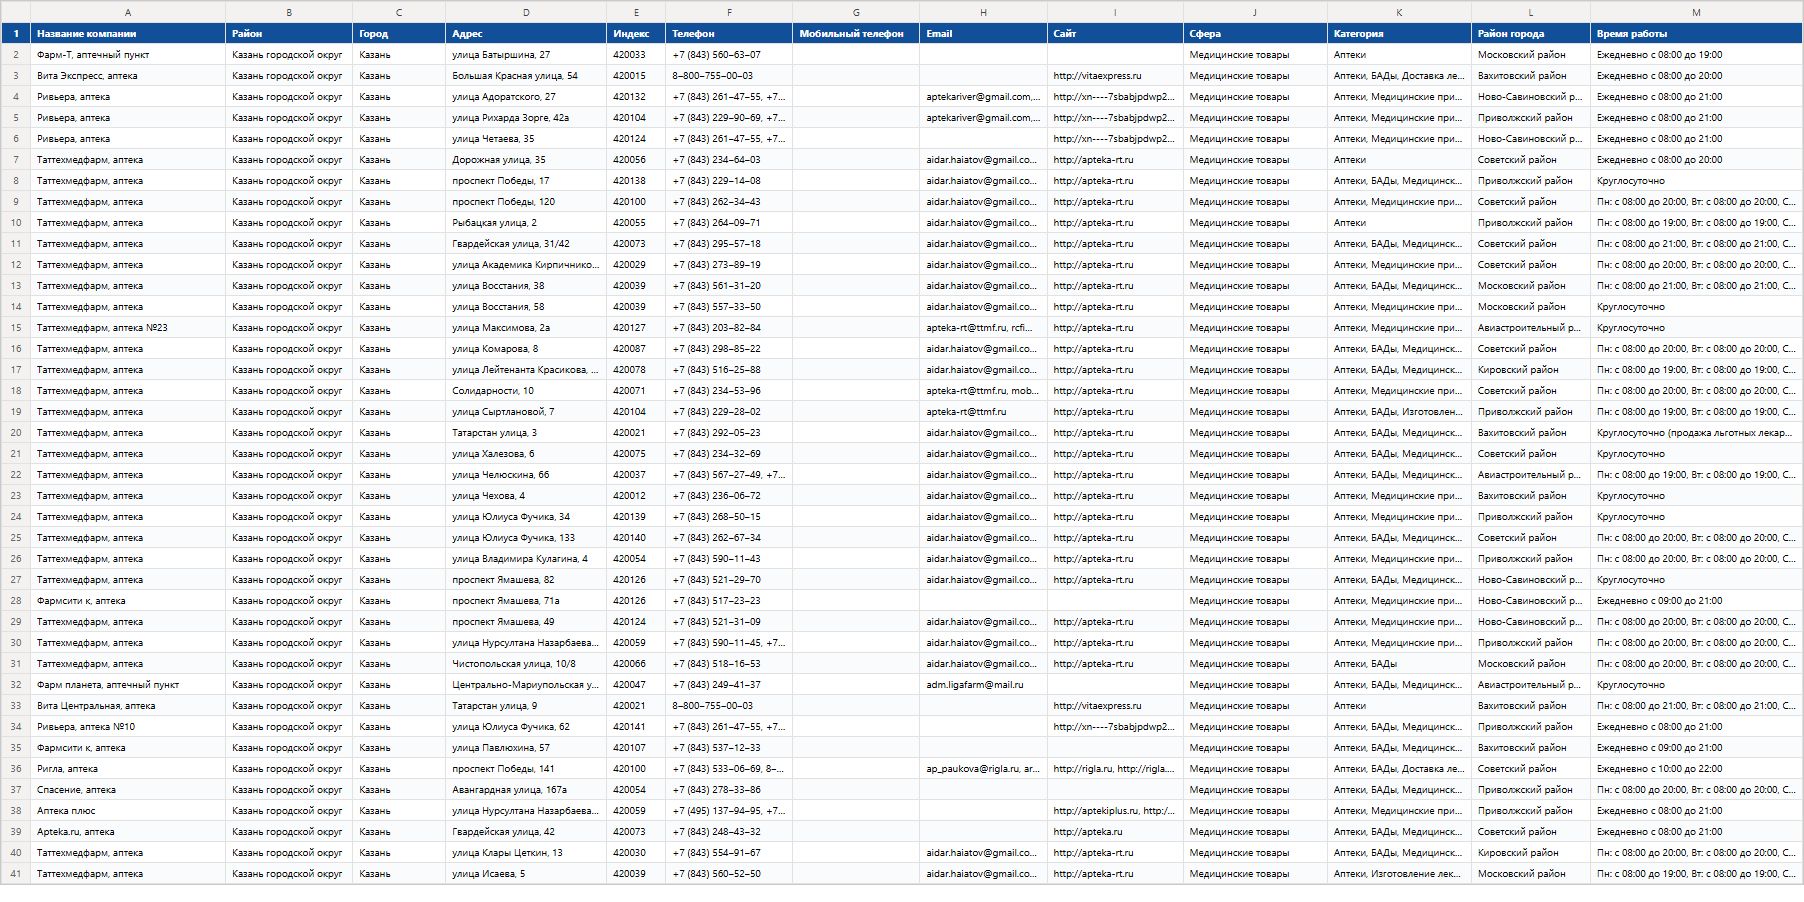Click address 'Гвардейская улица, 31/42'
Screen dimensions: 1804x902
[526, 244]
